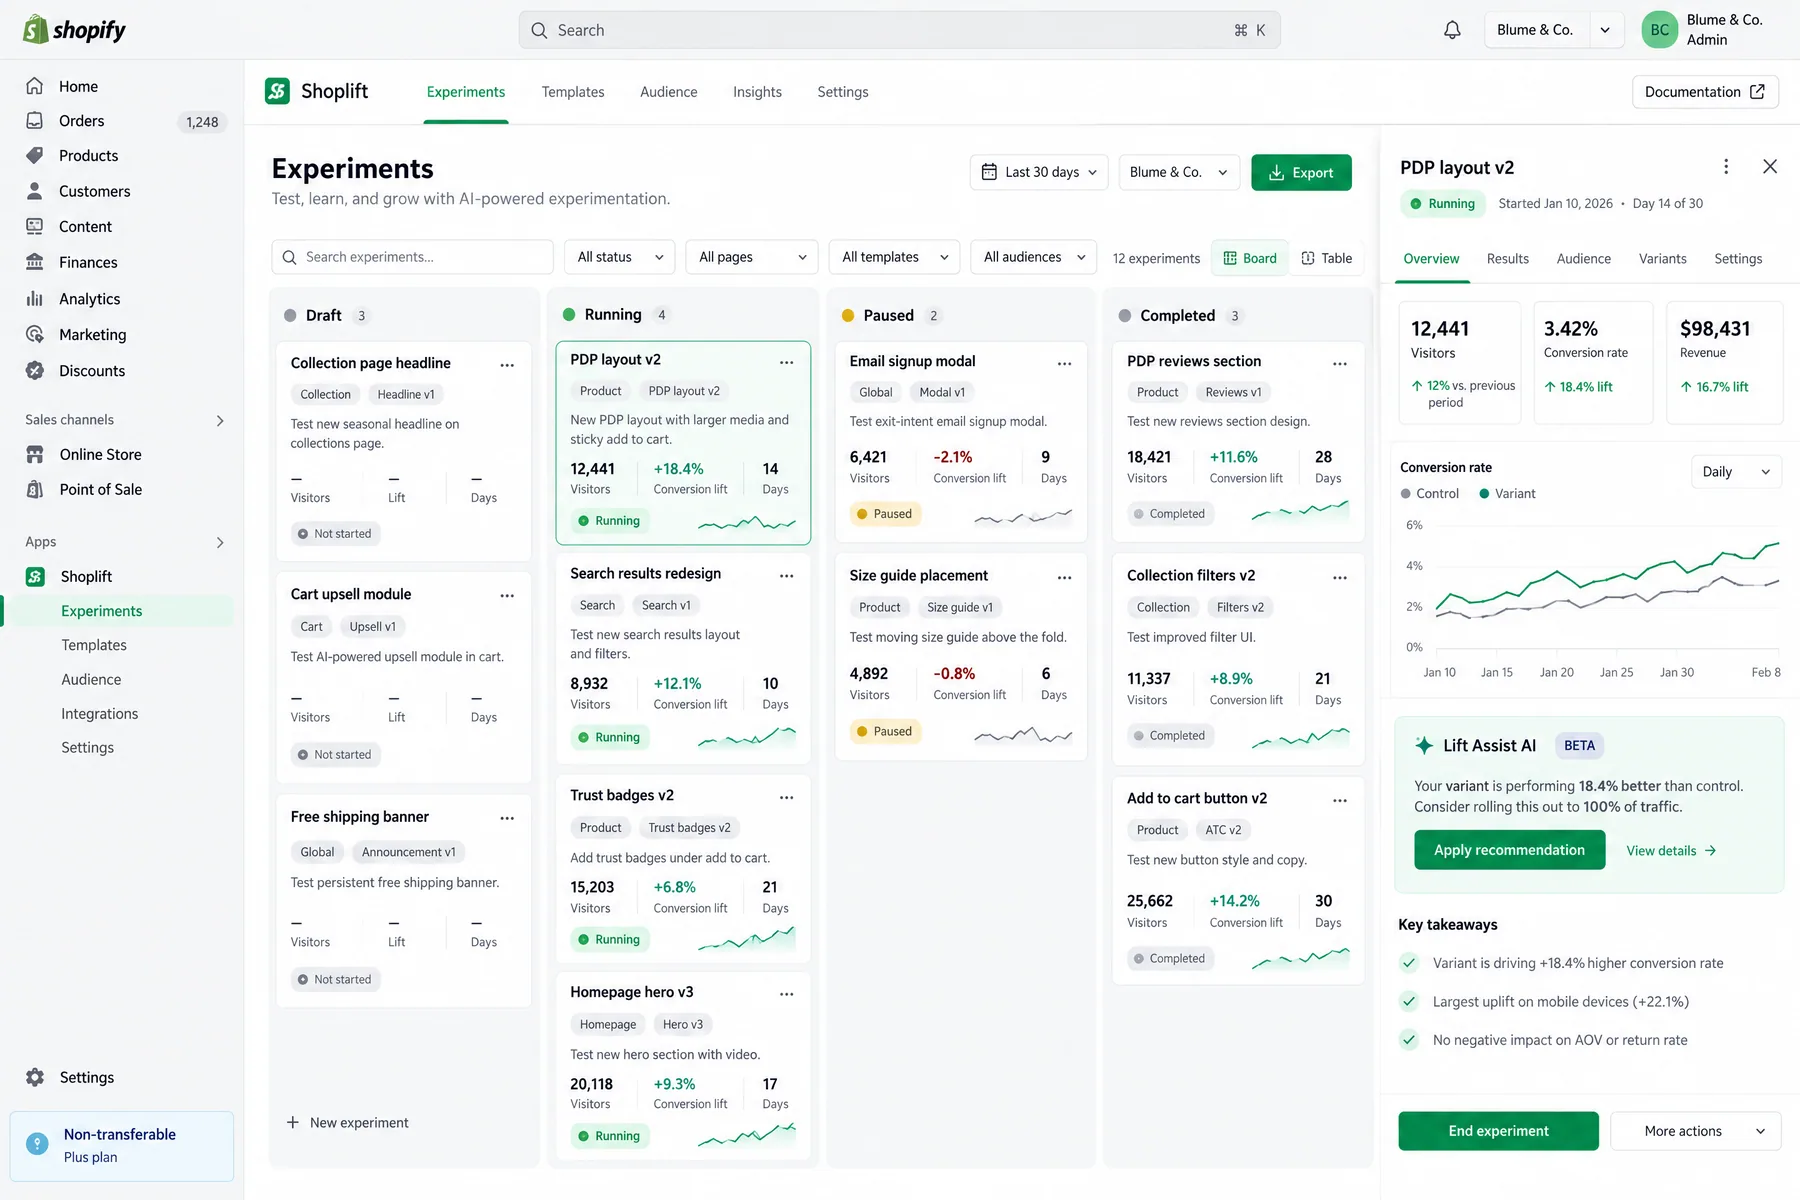Viewport: 1800px width, 1200px height.
Task: Click the Finances bank icon
Action: (35, 262)
